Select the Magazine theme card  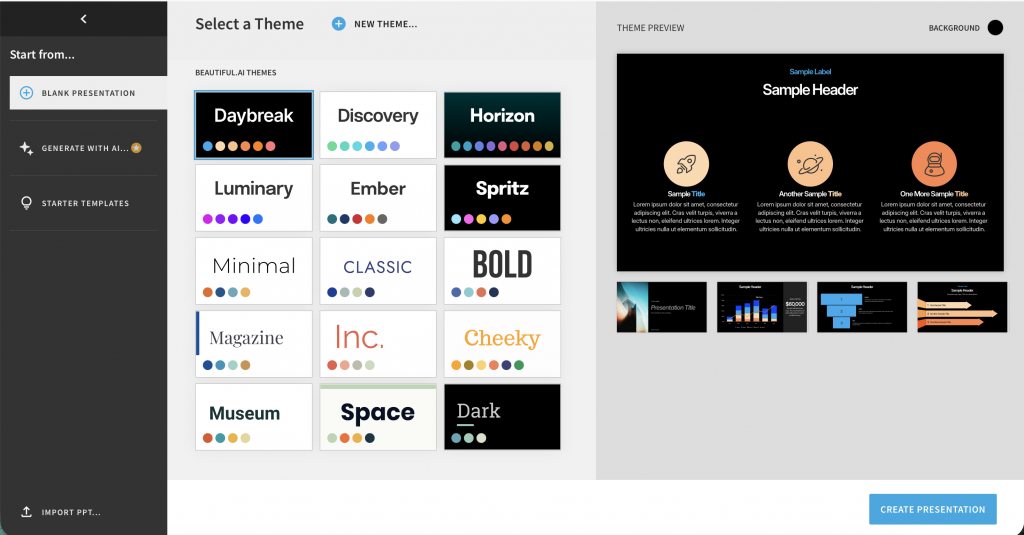(x=254, y=344)
